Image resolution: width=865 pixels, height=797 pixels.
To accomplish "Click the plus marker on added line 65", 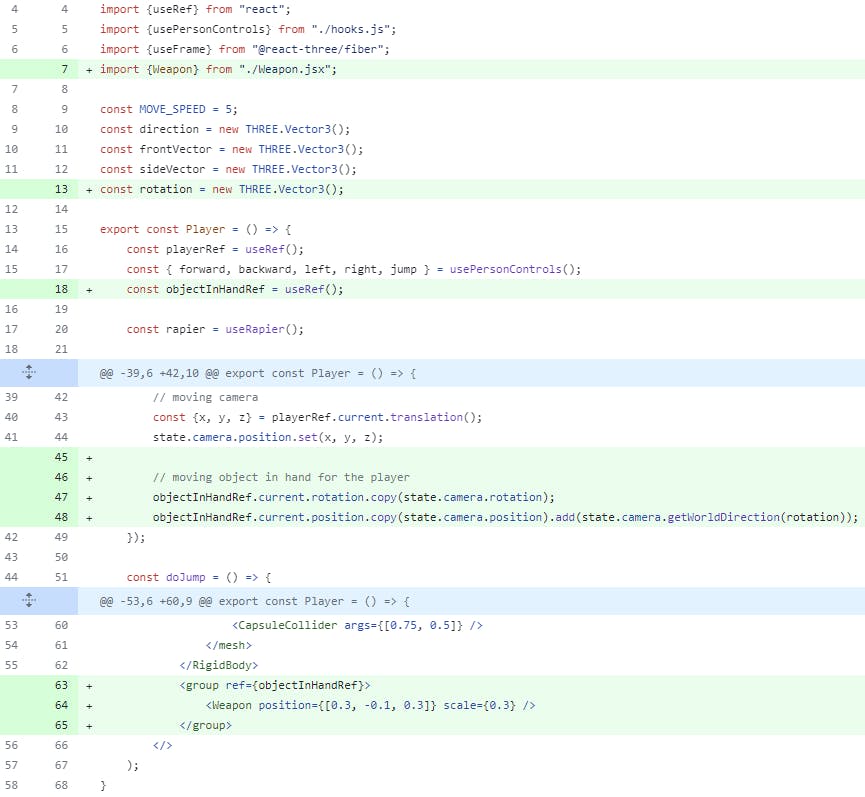I will point(89,725).
